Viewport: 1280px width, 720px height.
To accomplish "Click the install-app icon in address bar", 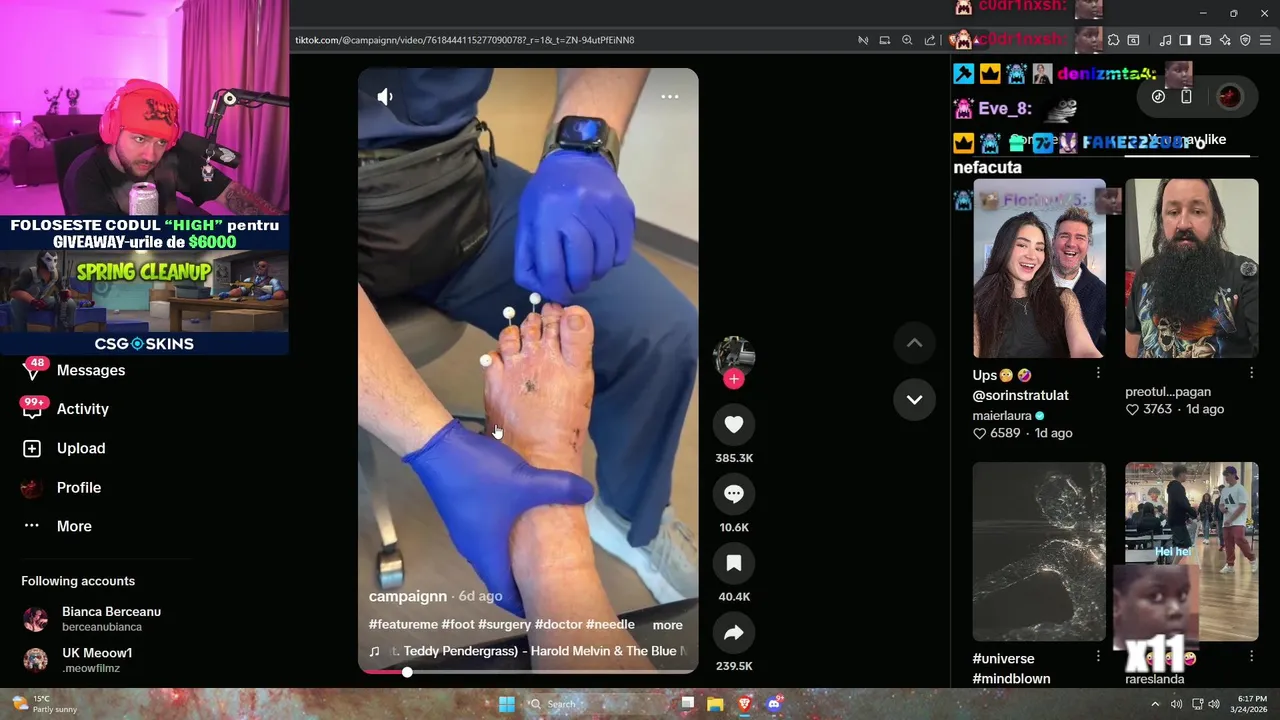I will [x=884, y=40].
